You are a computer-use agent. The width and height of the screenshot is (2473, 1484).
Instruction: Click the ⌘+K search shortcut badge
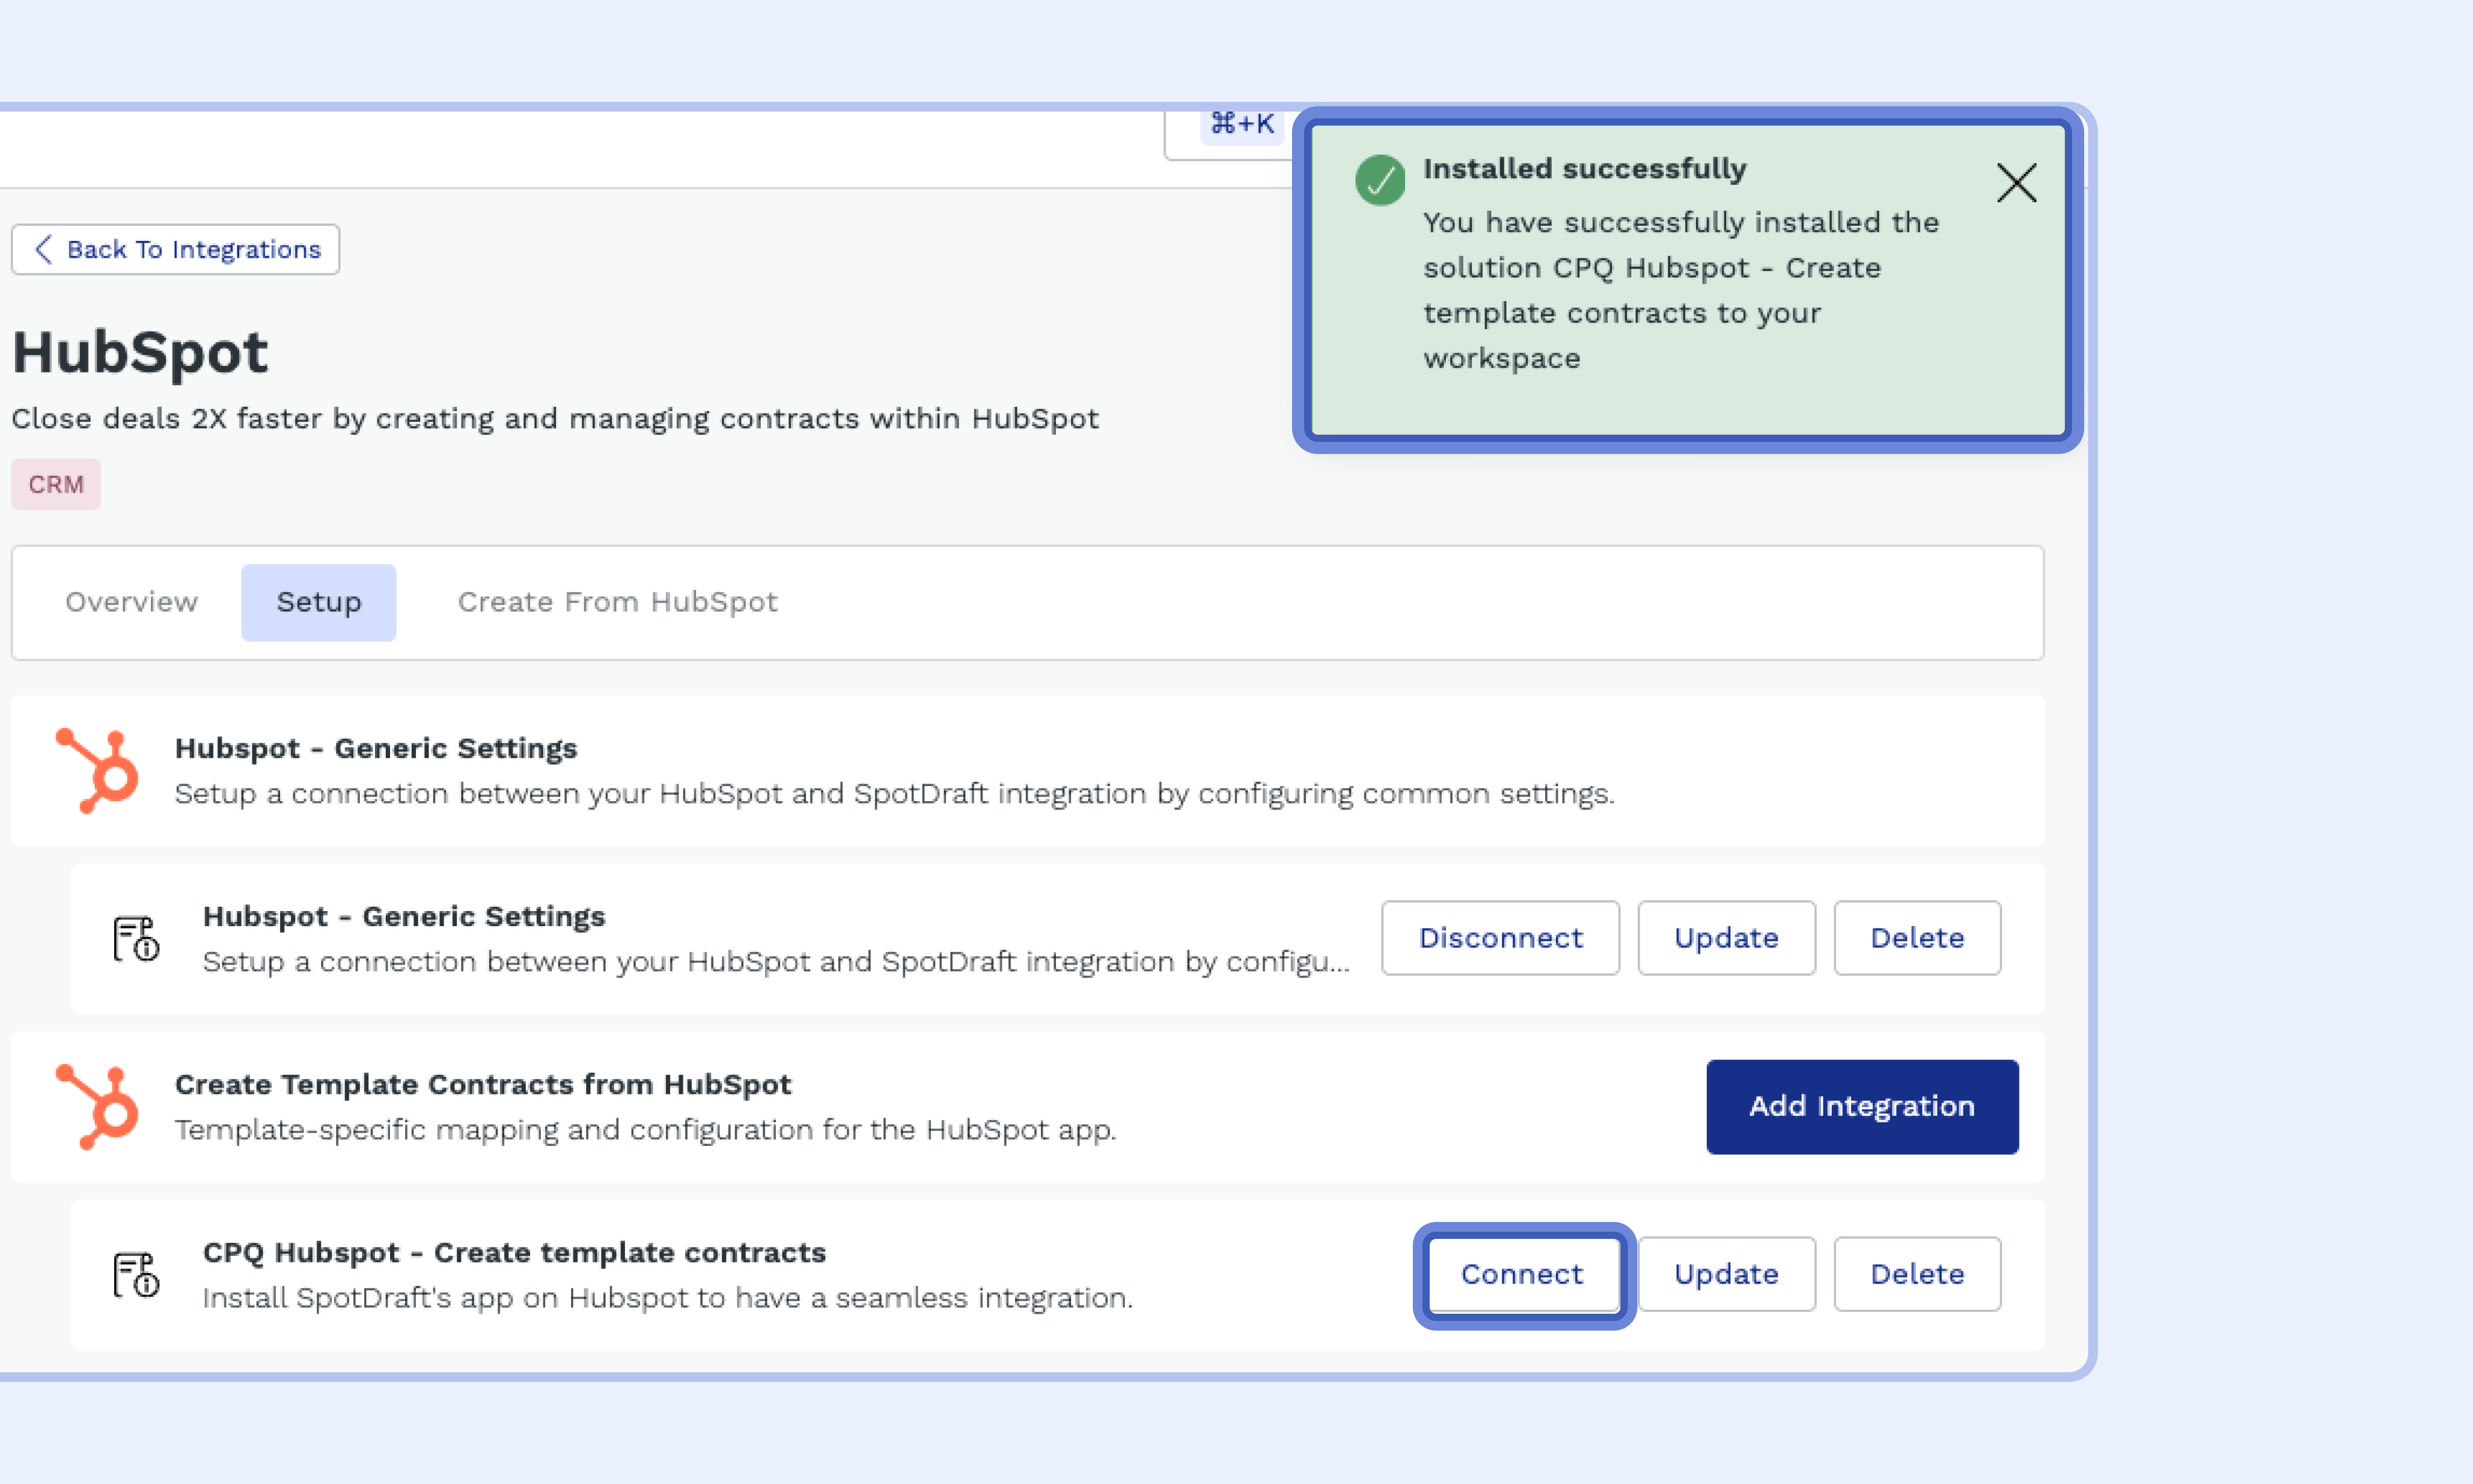click(x=1241, y=125)
